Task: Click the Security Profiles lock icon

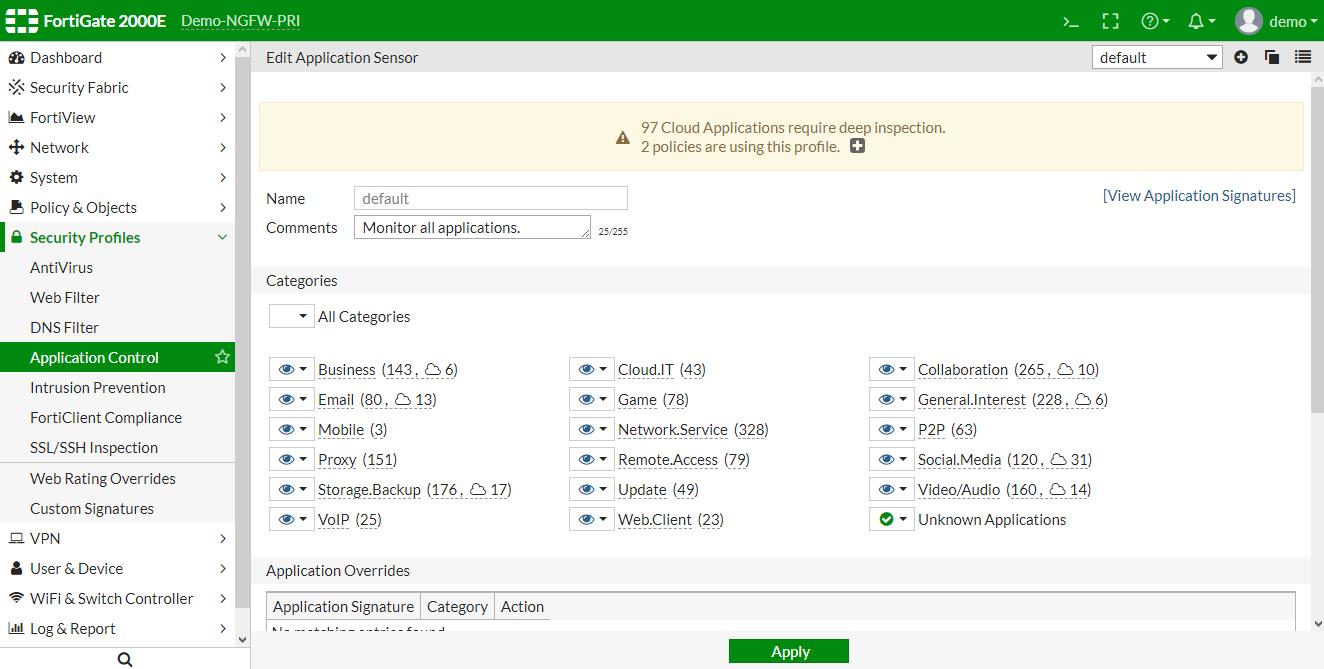Action: (x=16, y=238)
